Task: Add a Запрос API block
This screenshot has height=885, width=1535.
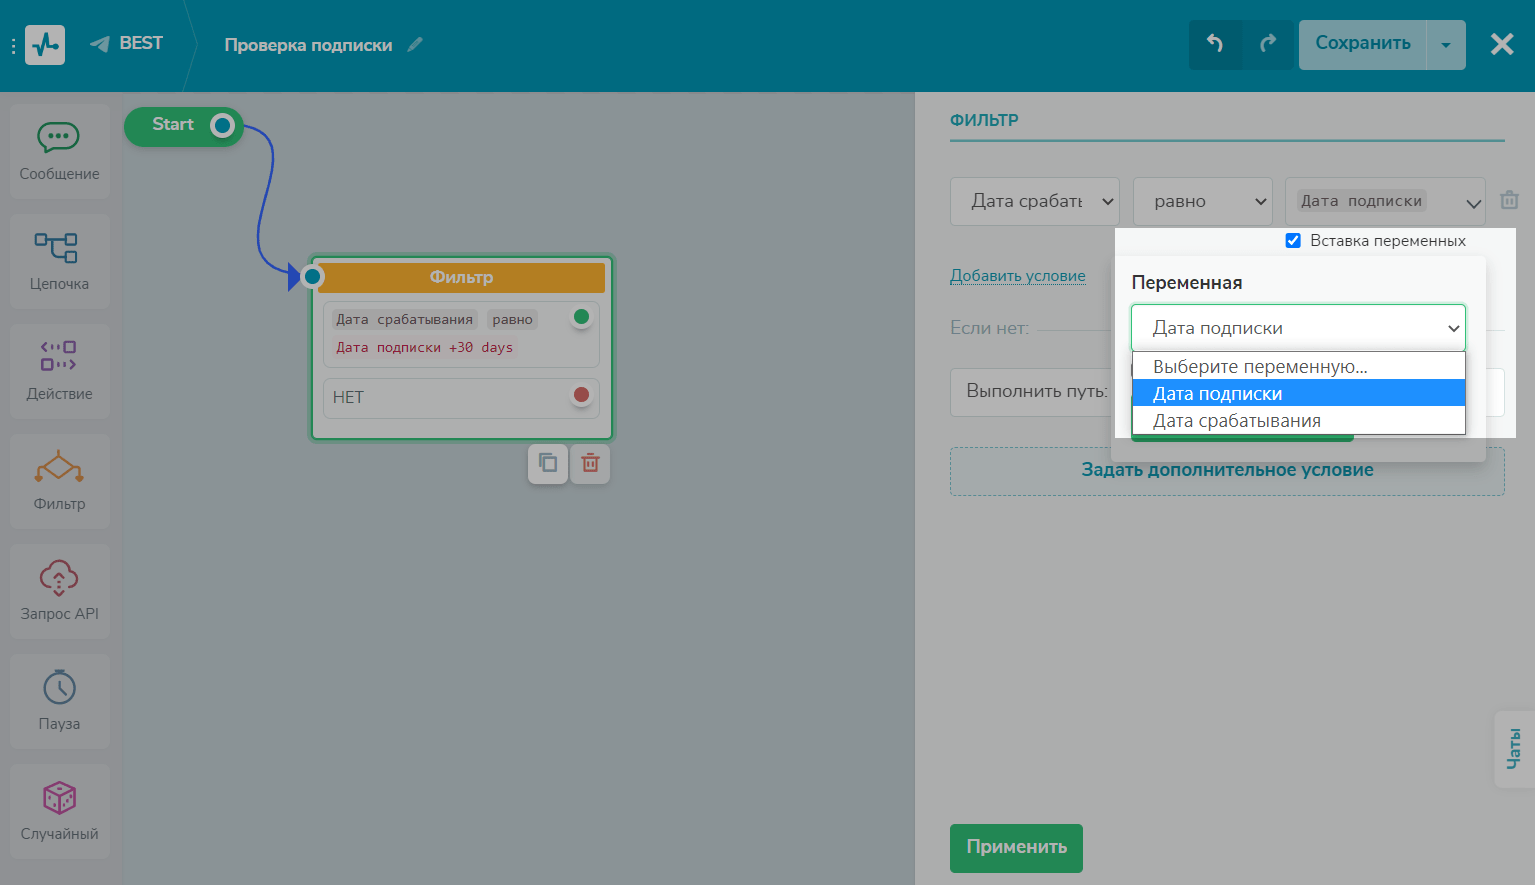Action: pyautogui.click(x=59, y=591)
